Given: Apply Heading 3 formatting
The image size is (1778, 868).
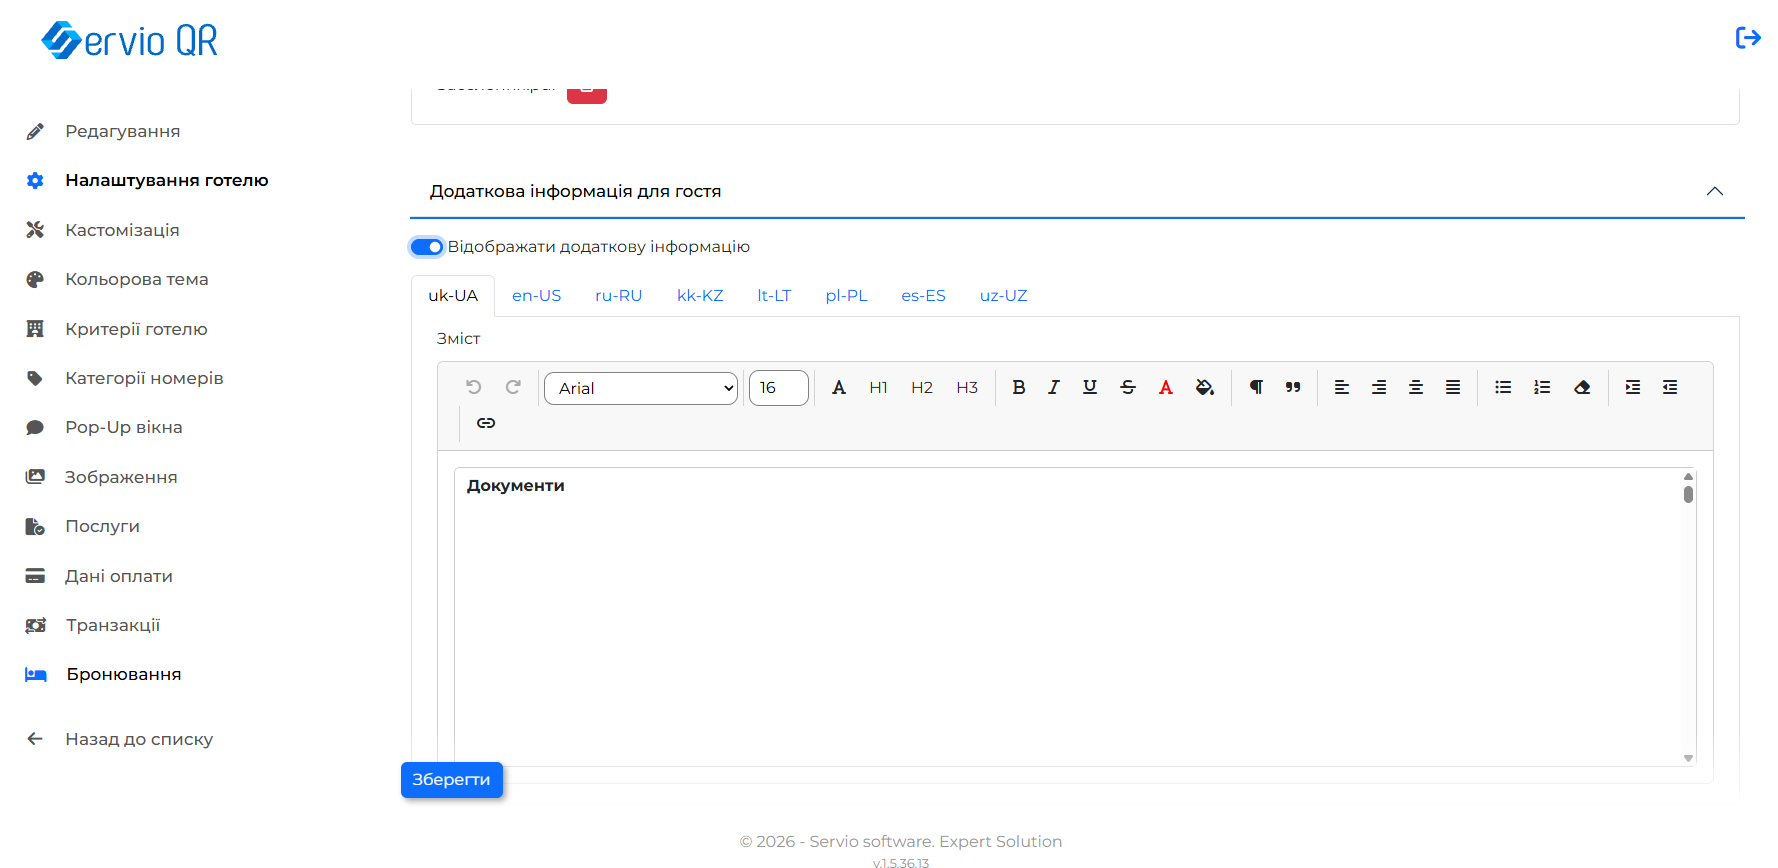Looking at the screenshot, I should [x=967, y=387].
